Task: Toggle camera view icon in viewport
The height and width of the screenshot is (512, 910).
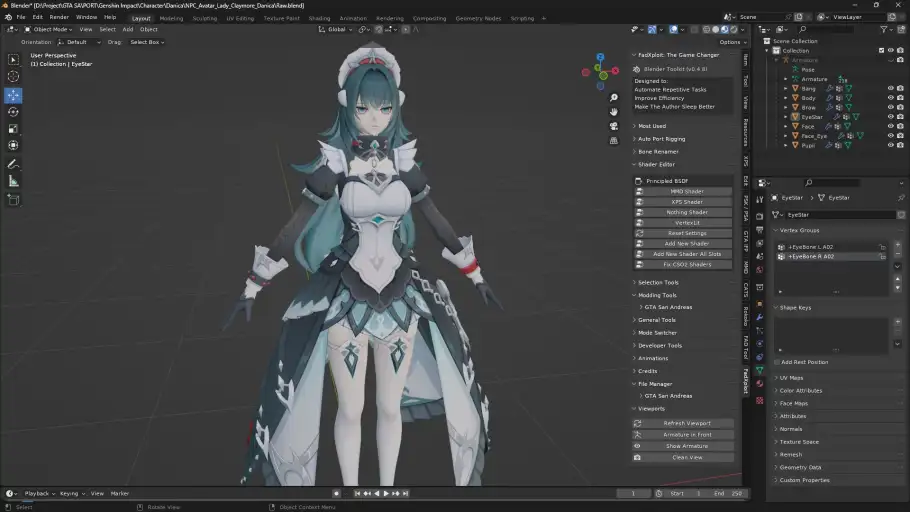Action: coord(613,126)
